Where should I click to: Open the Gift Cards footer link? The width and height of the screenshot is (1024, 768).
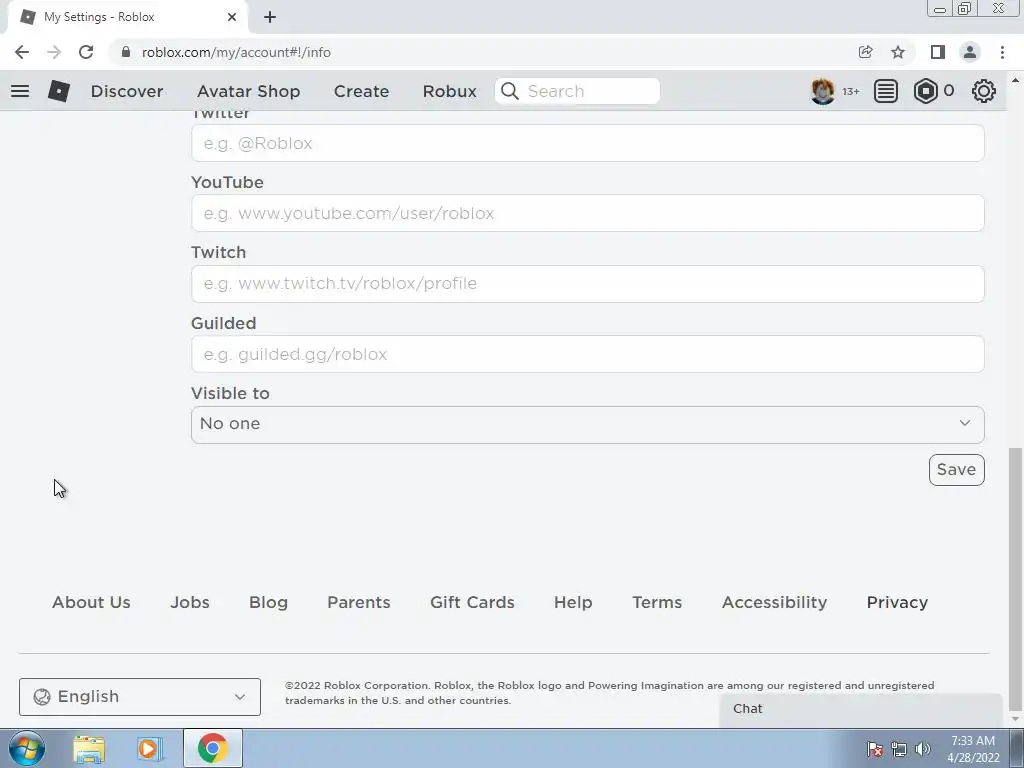[472, 602]
